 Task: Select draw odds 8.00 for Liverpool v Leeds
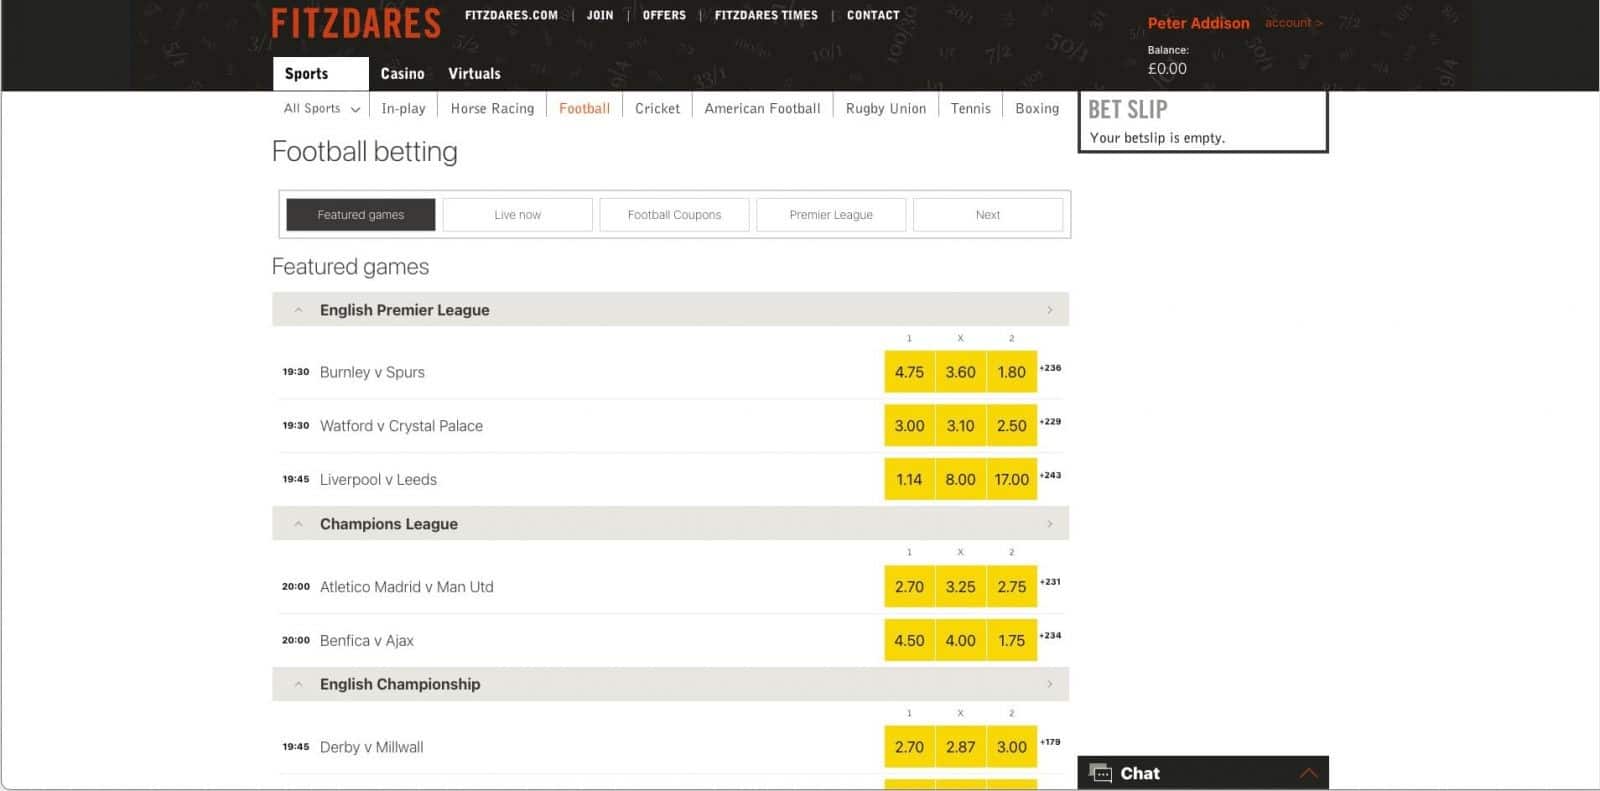pyautogui.click(x=960, y=480)
